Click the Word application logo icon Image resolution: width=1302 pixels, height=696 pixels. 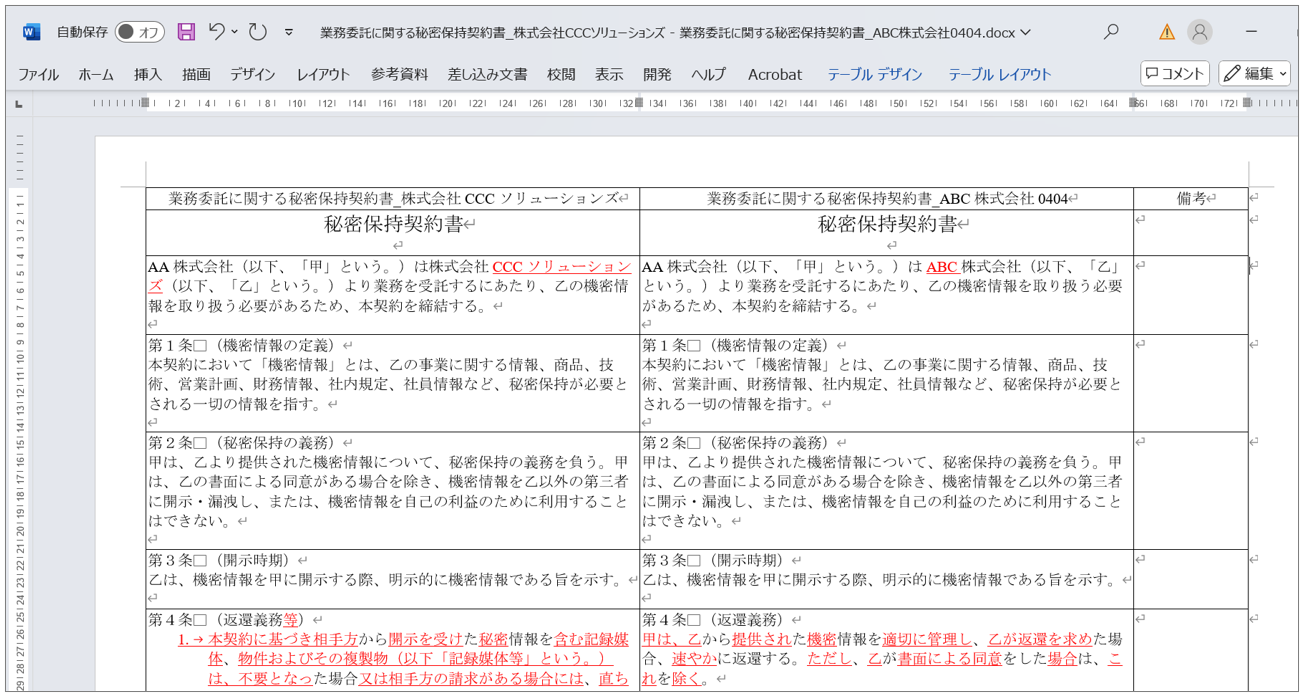coord(31,32)
